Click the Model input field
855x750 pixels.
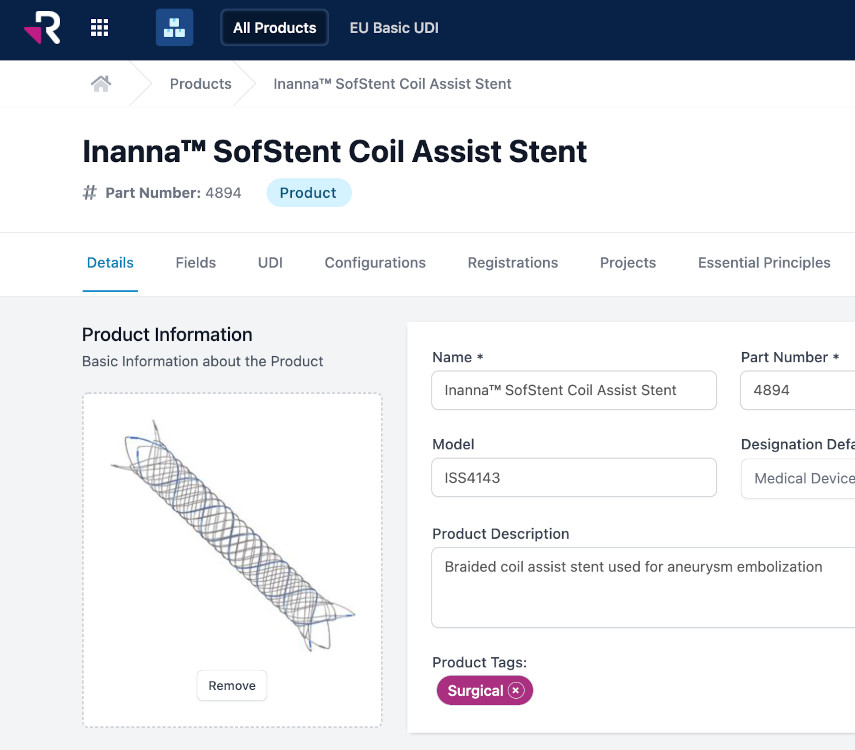point(574,478)
